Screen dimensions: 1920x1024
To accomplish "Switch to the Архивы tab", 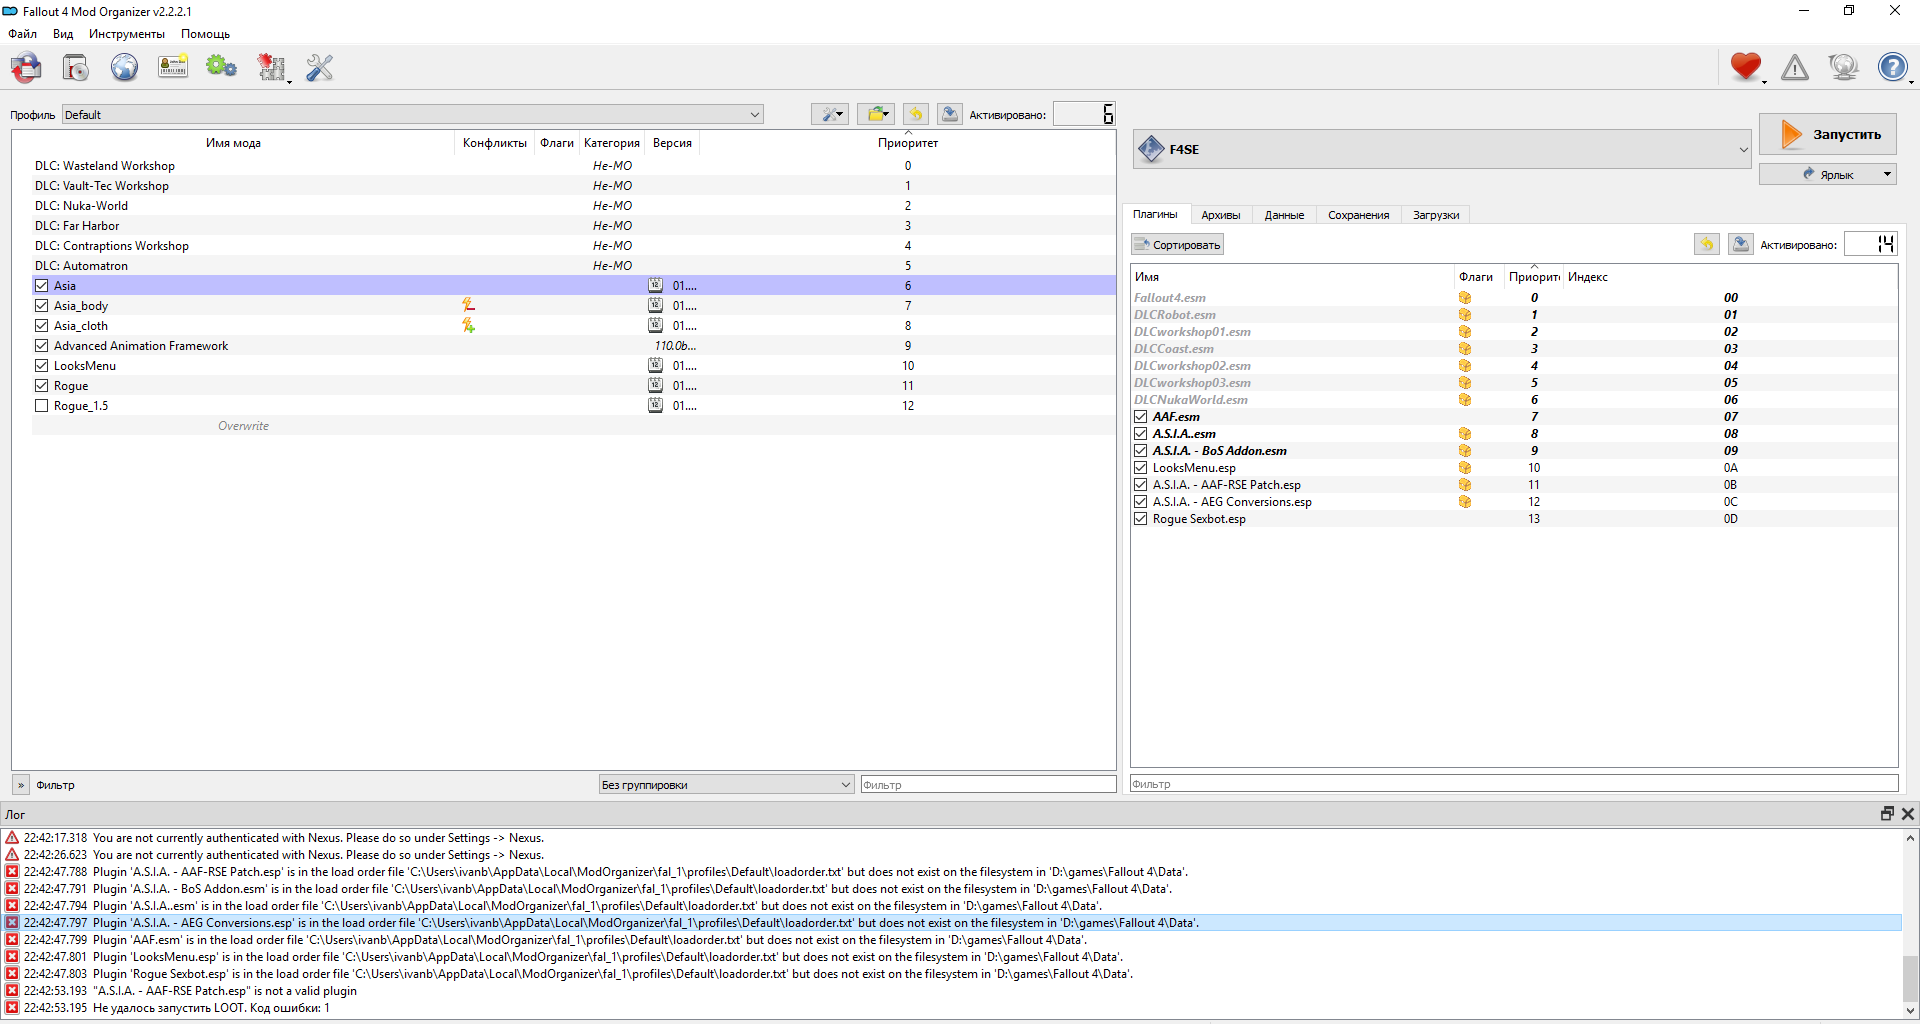I will (1220, 215).
